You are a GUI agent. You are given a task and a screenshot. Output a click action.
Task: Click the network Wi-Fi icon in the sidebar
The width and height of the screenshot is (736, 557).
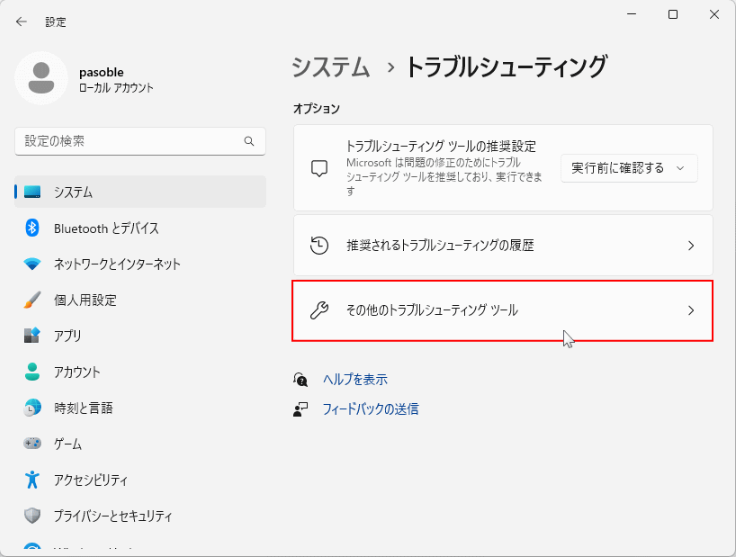32,264
